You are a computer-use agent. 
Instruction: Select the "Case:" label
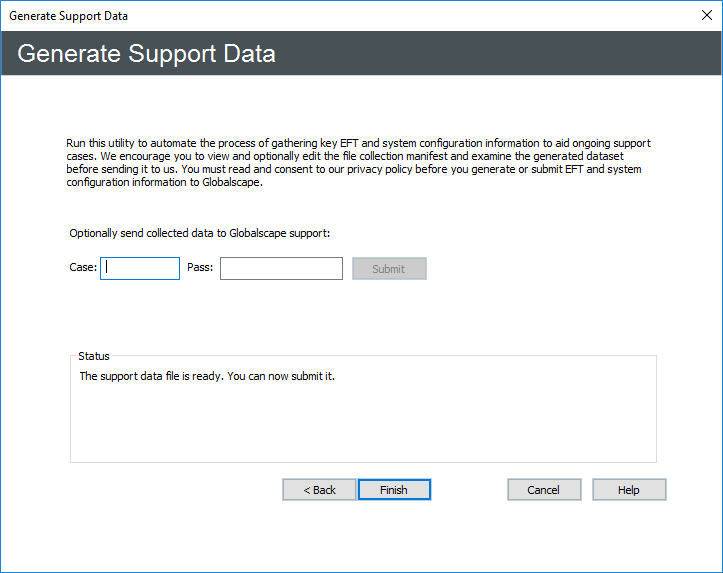(x=83, y=268)
